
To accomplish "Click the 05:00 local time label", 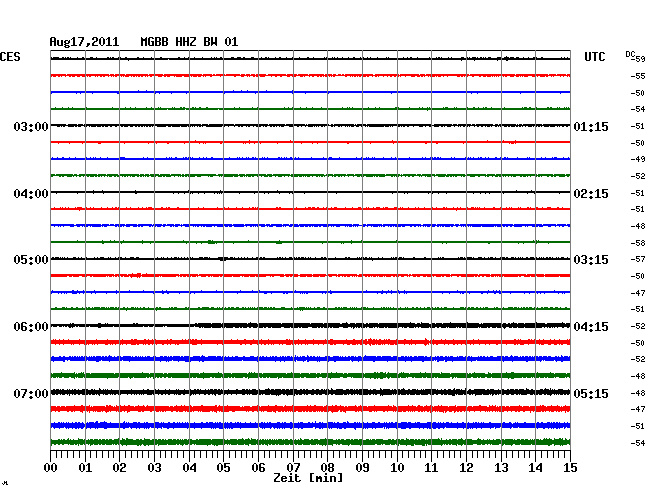I will point(31,260).
